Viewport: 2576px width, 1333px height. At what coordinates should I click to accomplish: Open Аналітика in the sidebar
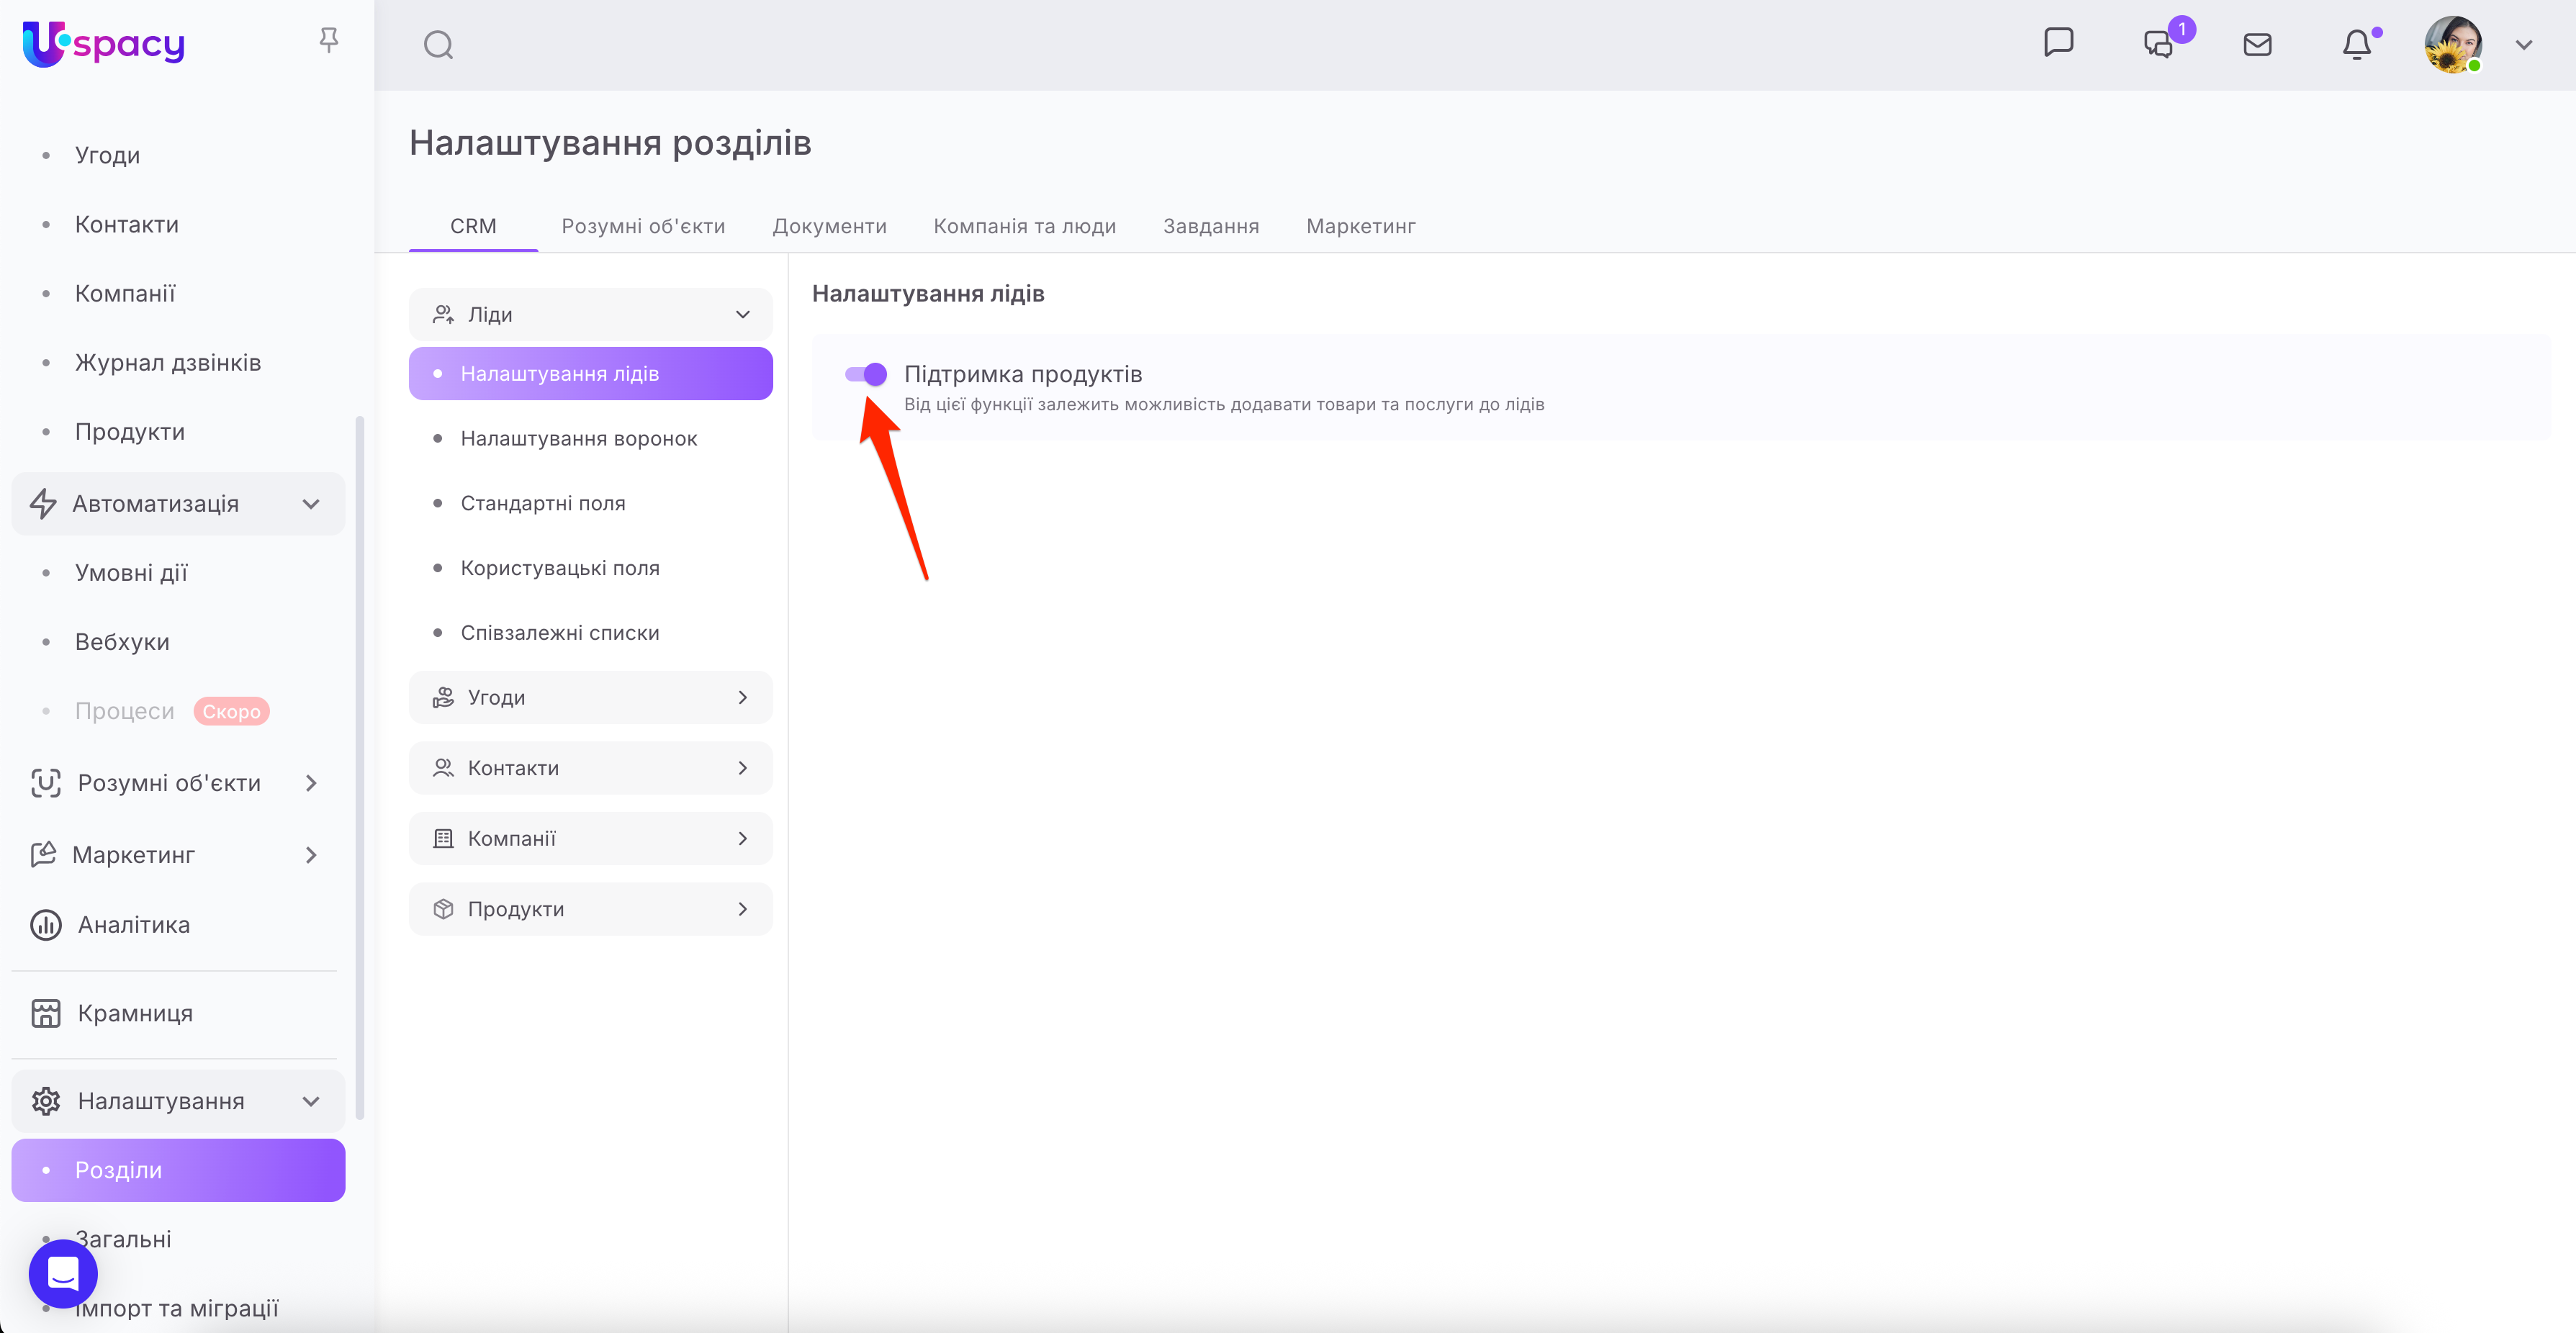coord(133,924)
